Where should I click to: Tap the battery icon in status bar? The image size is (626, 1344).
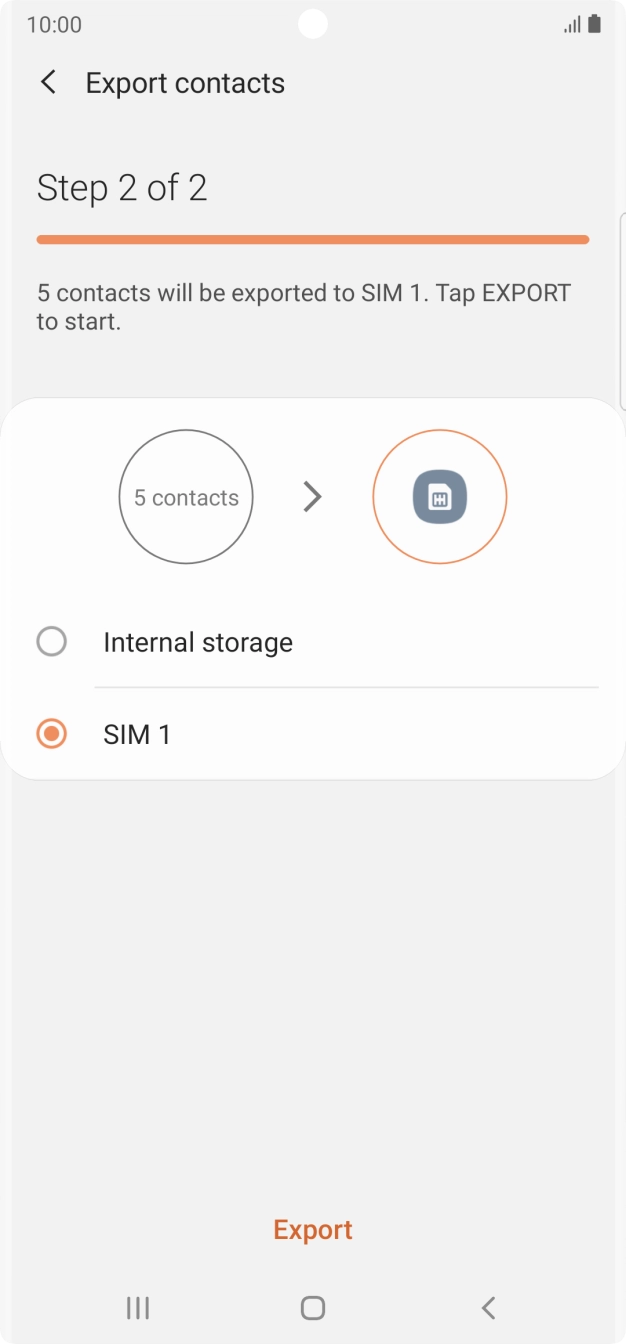tap(595, 24)
